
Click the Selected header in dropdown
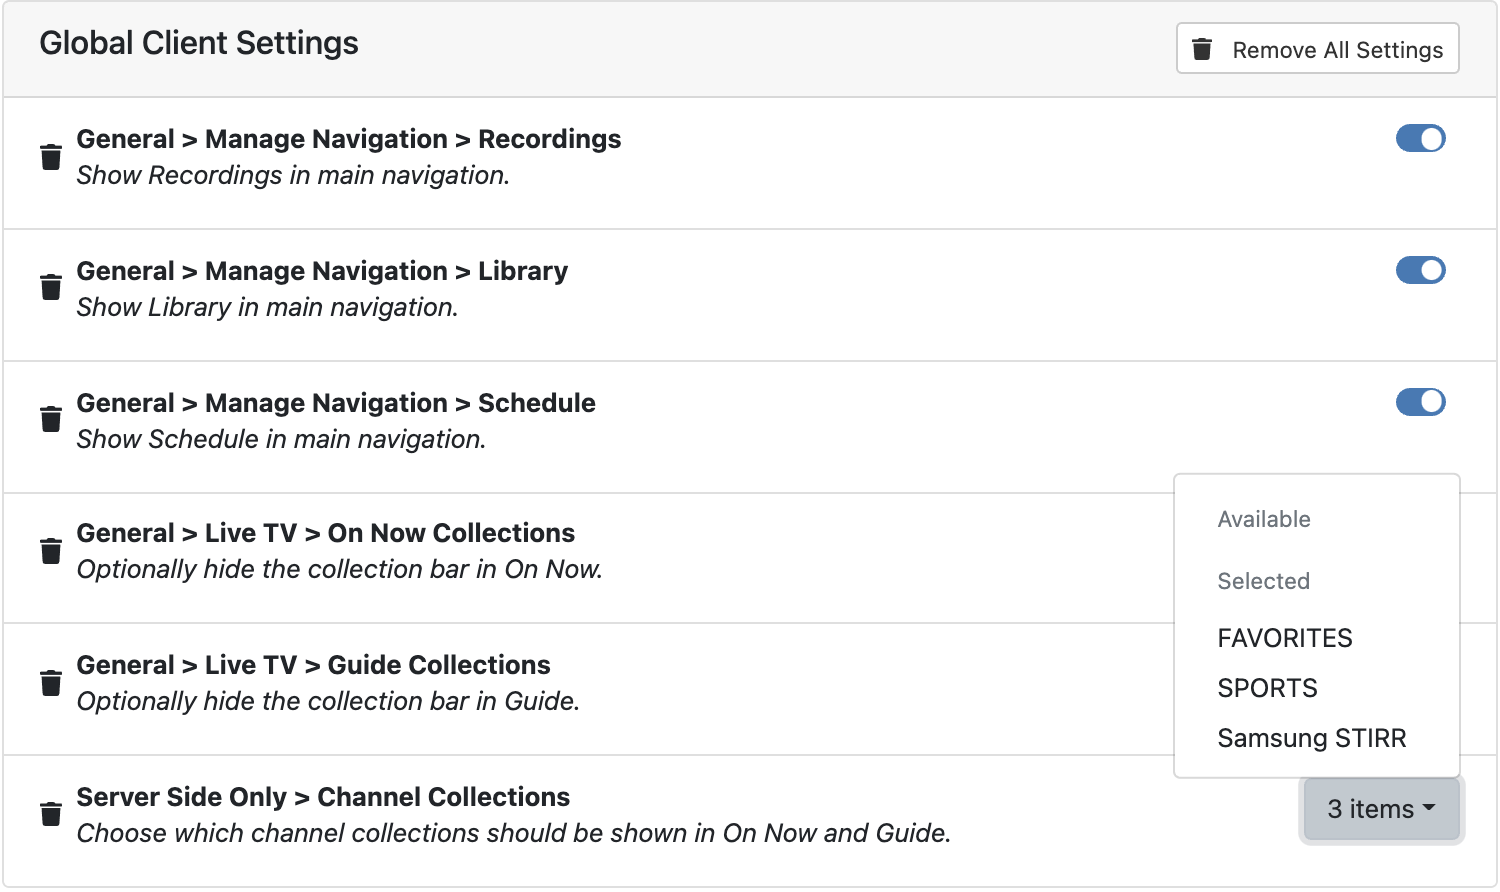(x=1263, y=581)
